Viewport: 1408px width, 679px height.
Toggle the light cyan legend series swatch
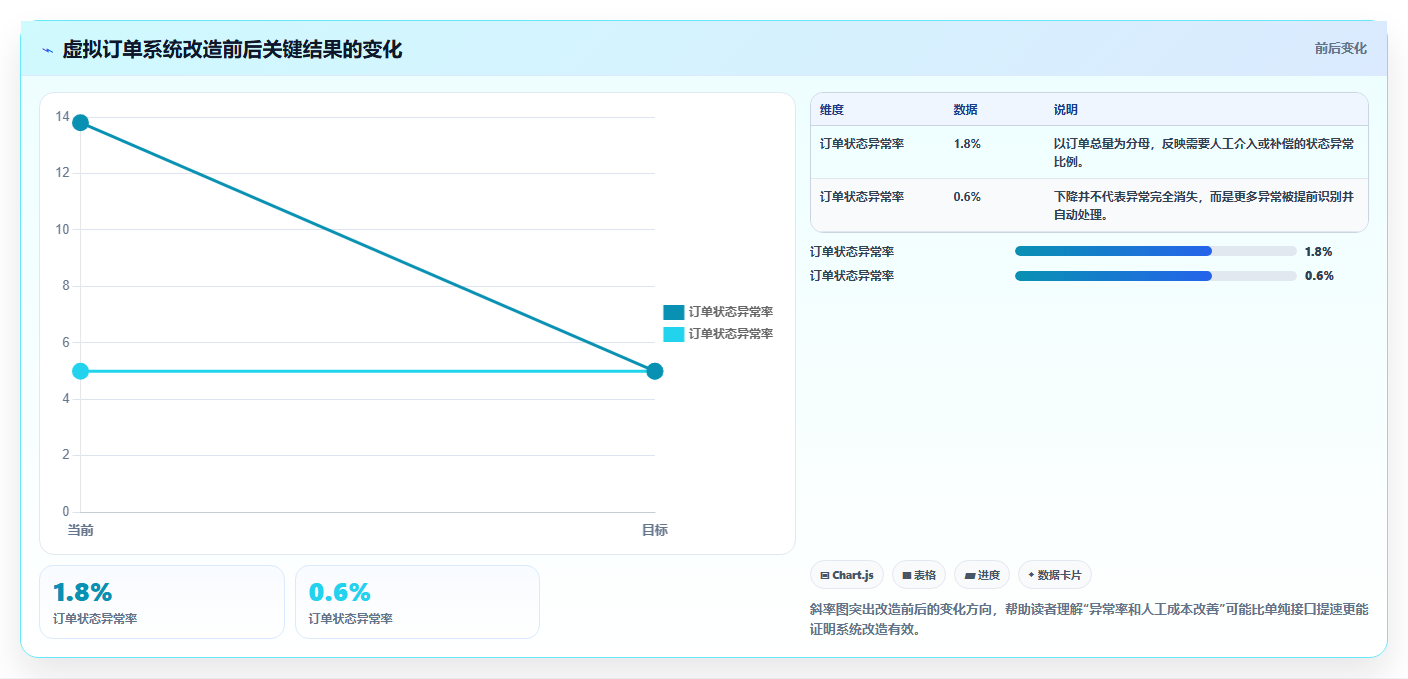pos(673,334)
